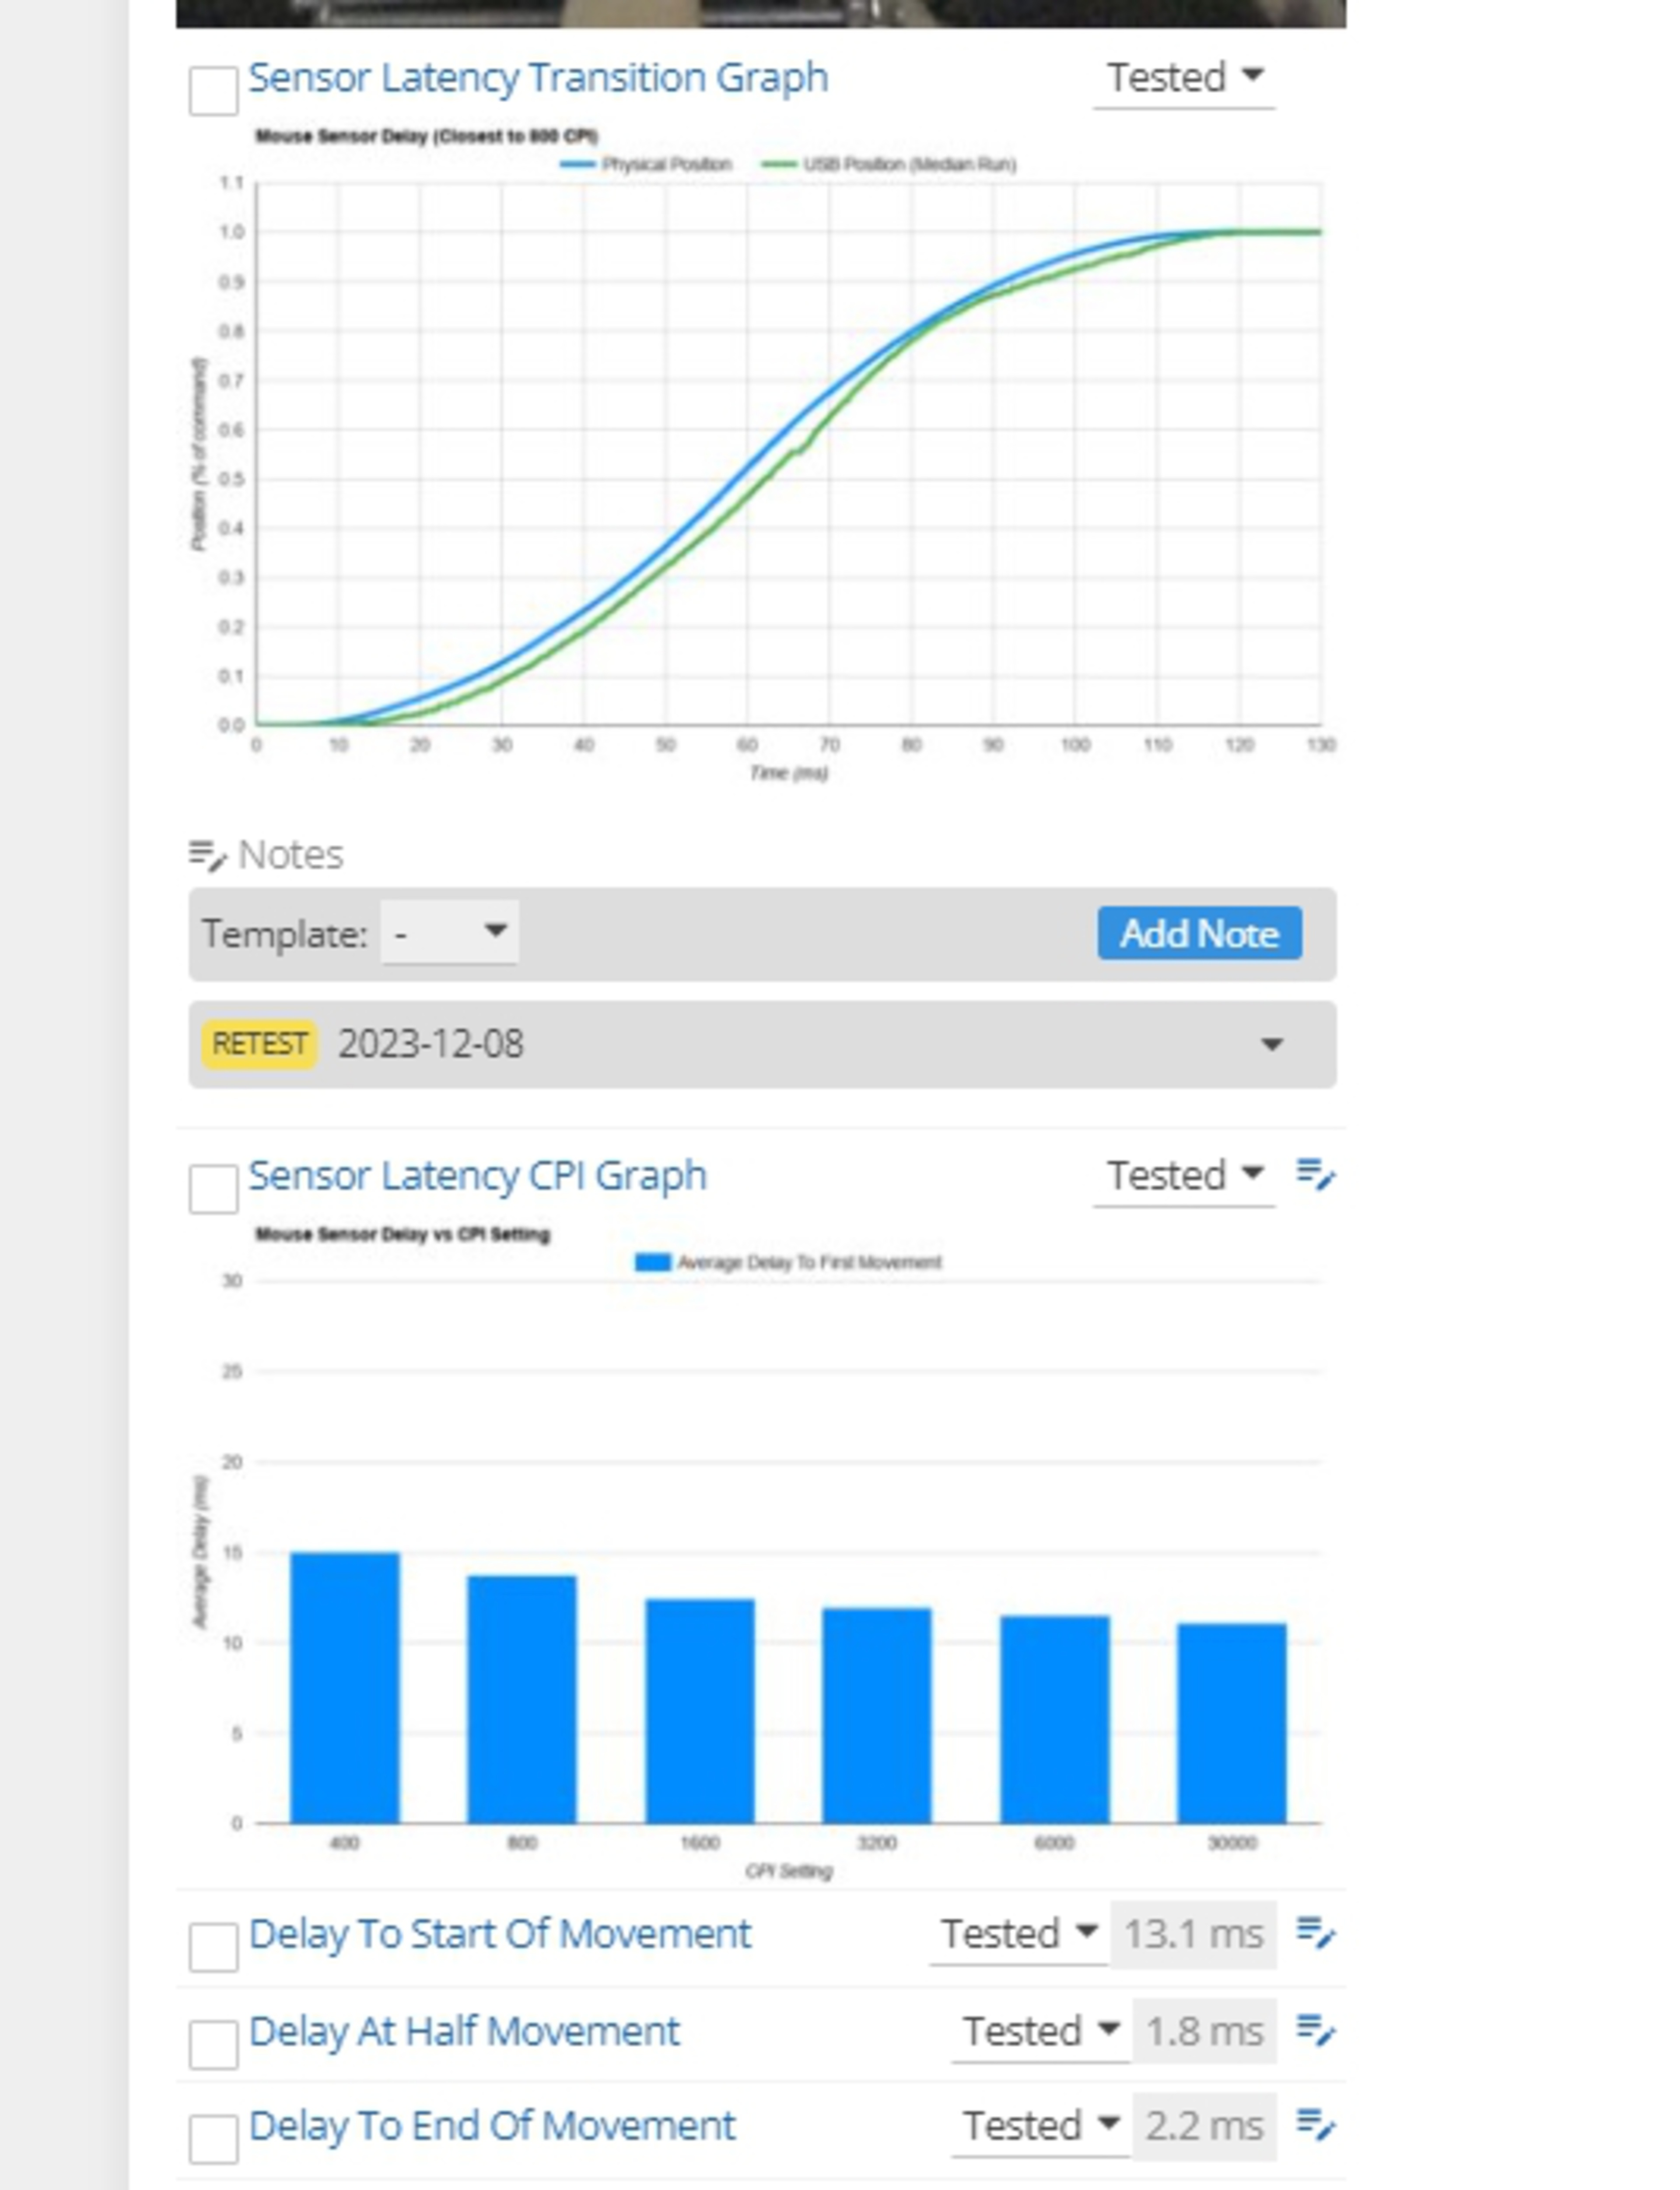This screenshot has height=2190, width=1680.
Task: Click the yellow RETEST badge
Action: coord(259,1045)
